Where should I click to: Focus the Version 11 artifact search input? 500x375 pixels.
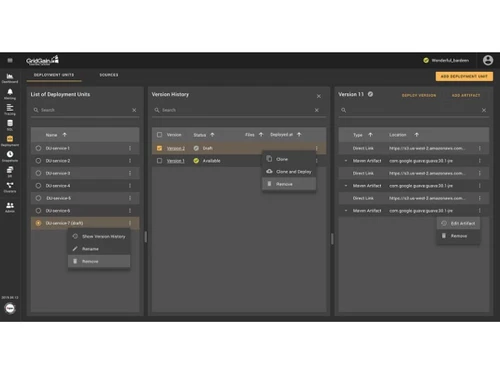413,110
